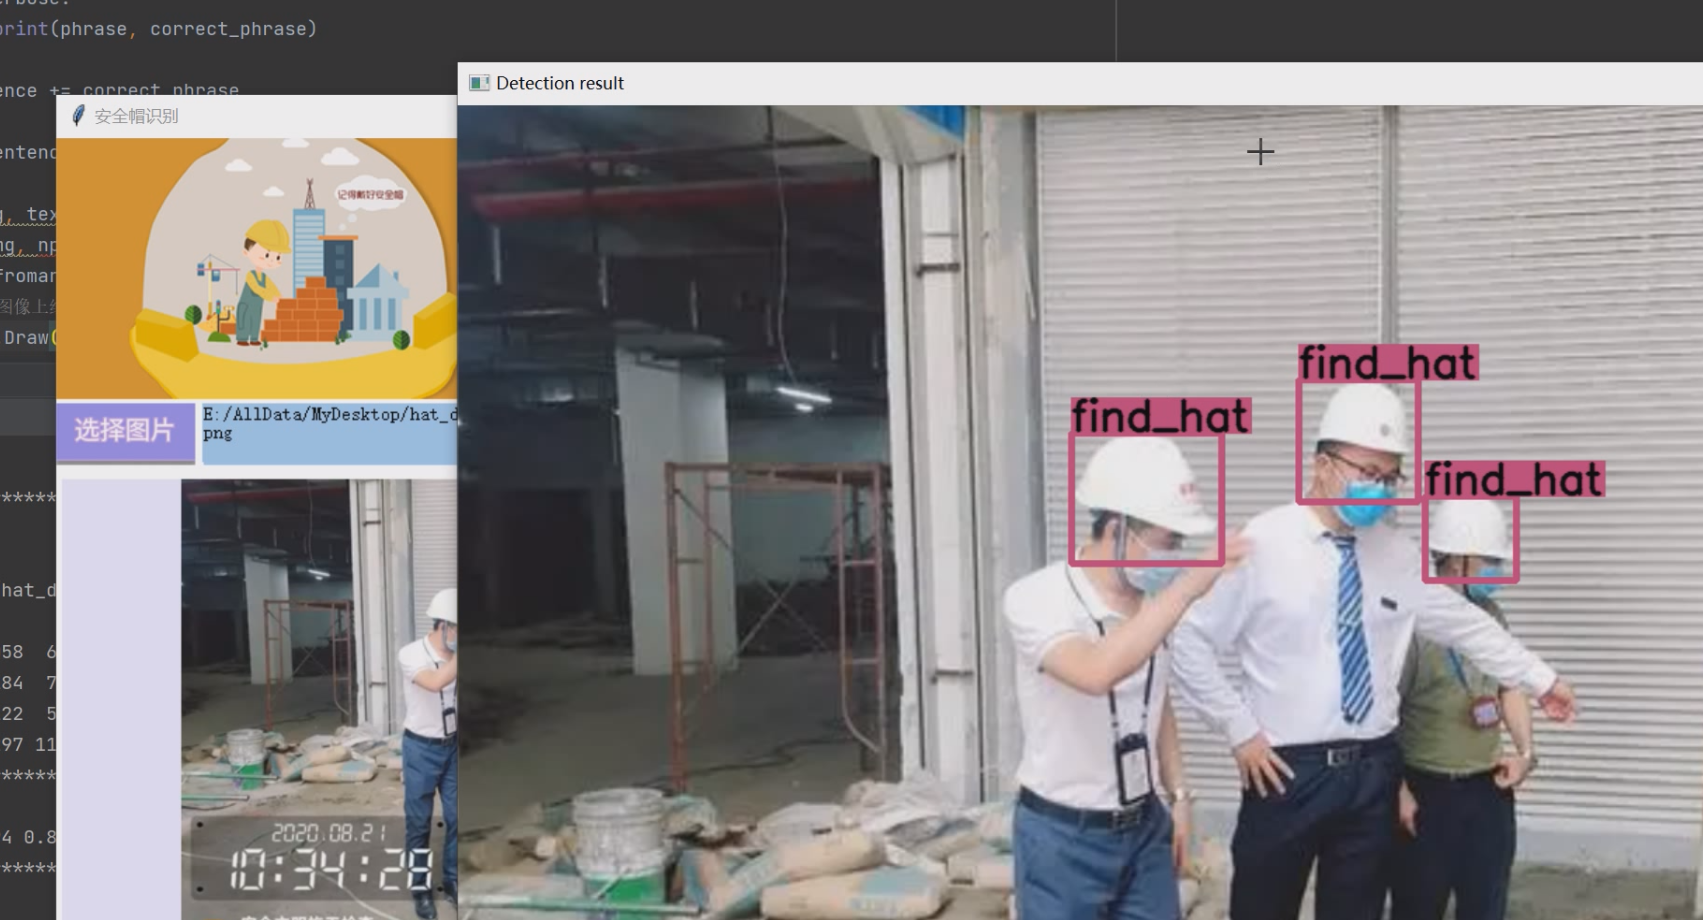
Task: Click the cartoon construction worker banner image
Action: pyautogui.click(x=256, y=268)
